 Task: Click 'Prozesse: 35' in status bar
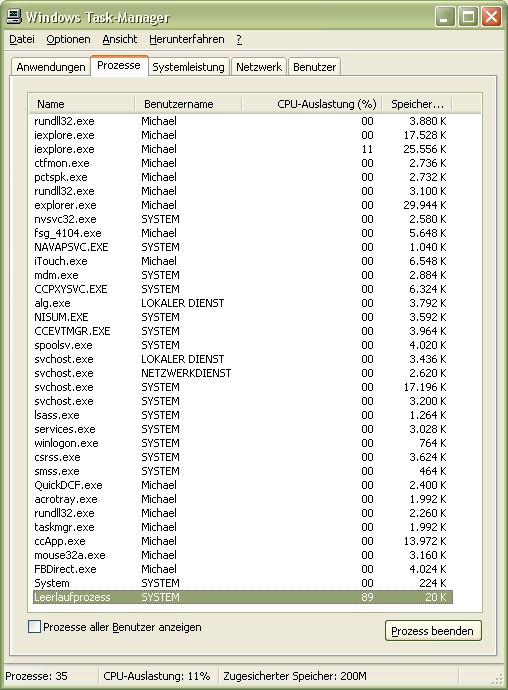(36, 675)
